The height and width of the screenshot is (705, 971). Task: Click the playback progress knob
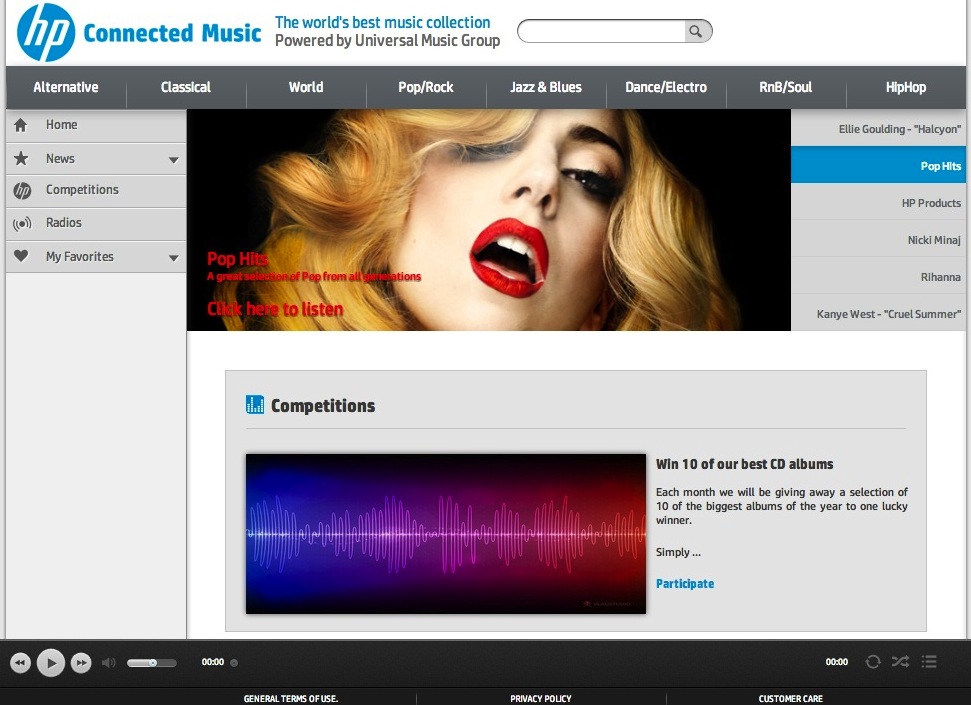point(234,662)
